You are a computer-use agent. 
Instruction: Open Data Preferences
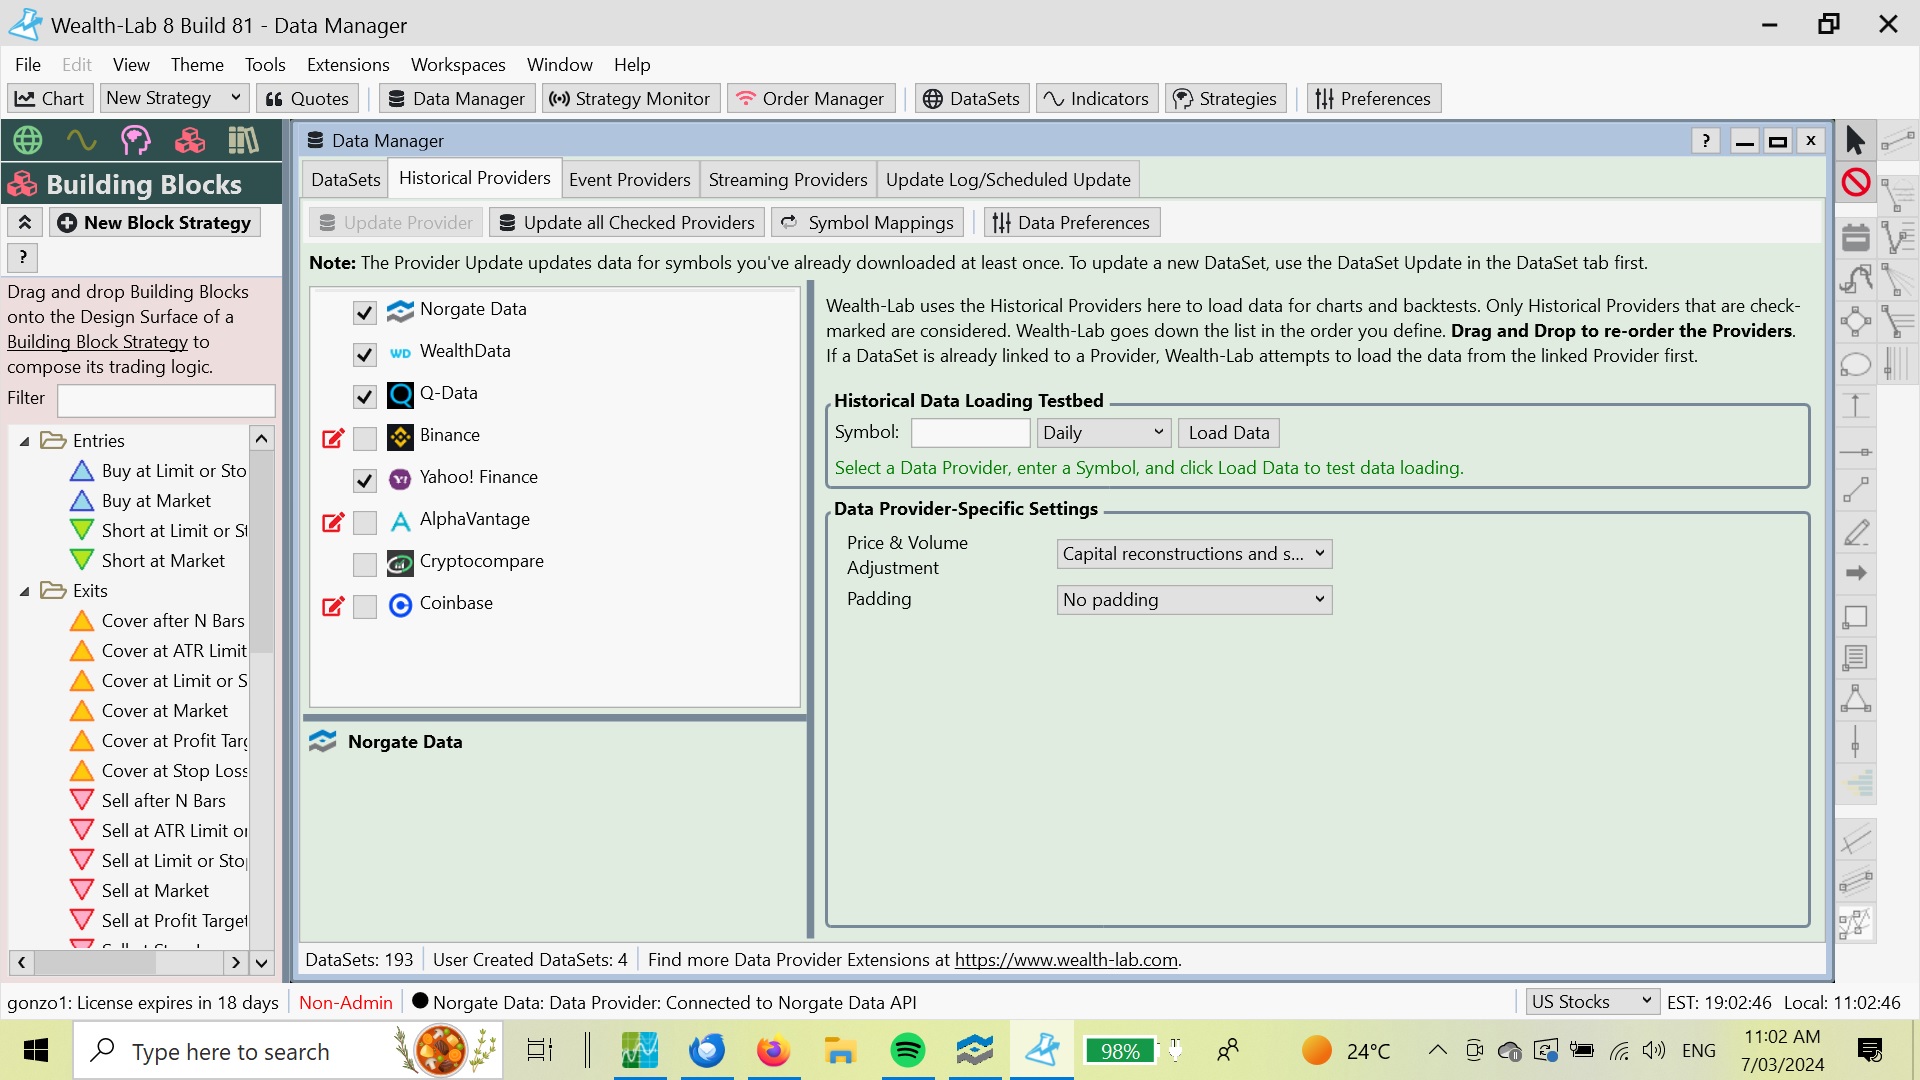click(x=1072, y=223)
